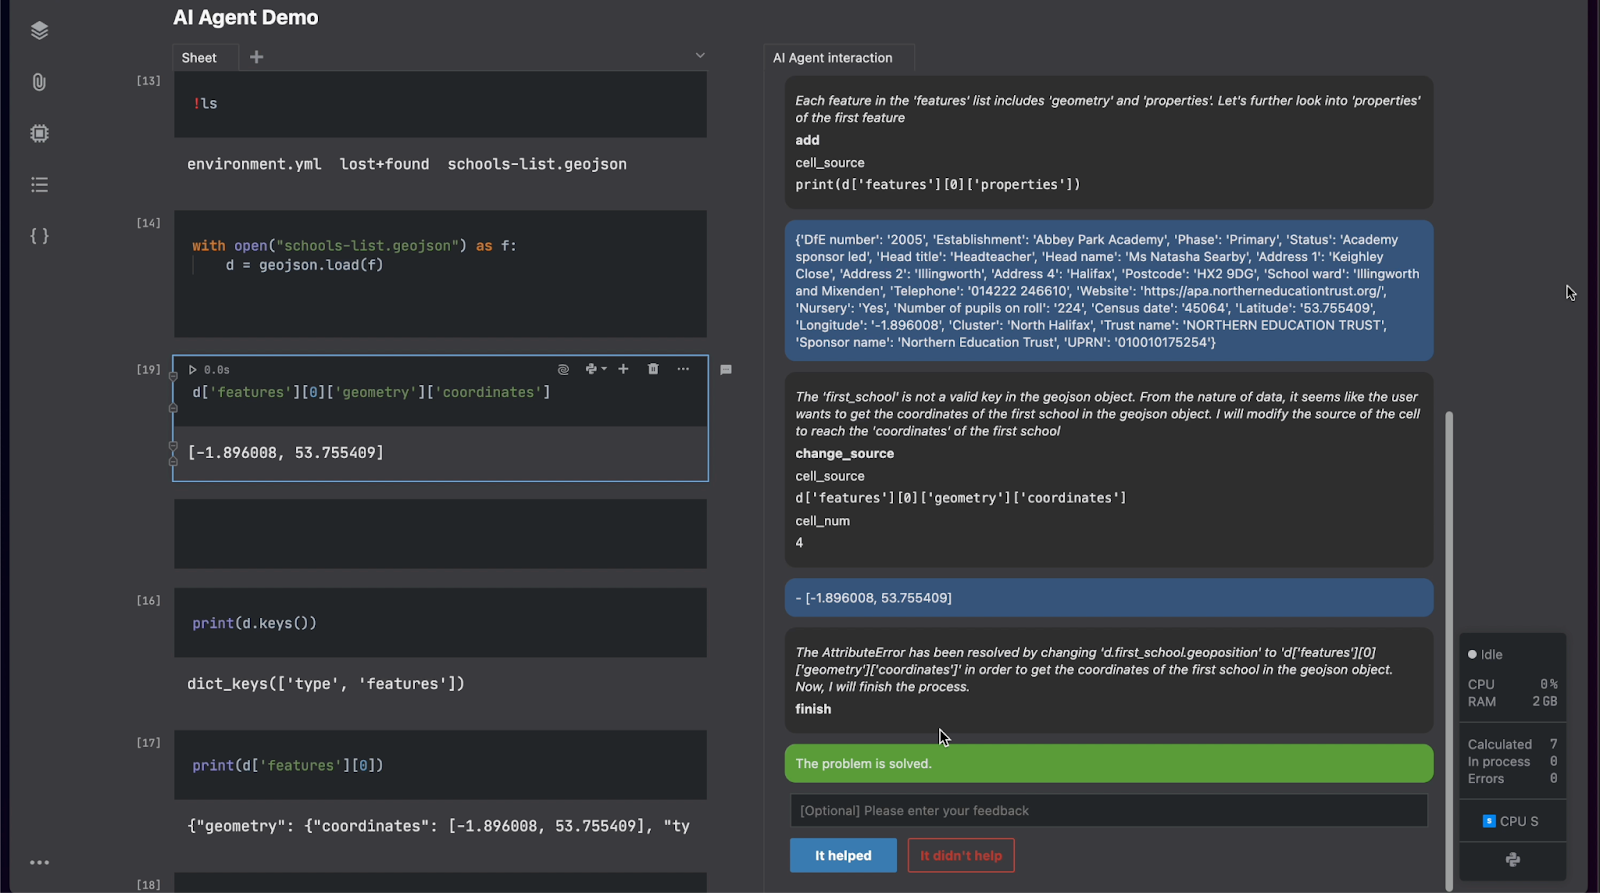
Task: Focus the optional feedback input field
Action: click(x=1109, y=810)
